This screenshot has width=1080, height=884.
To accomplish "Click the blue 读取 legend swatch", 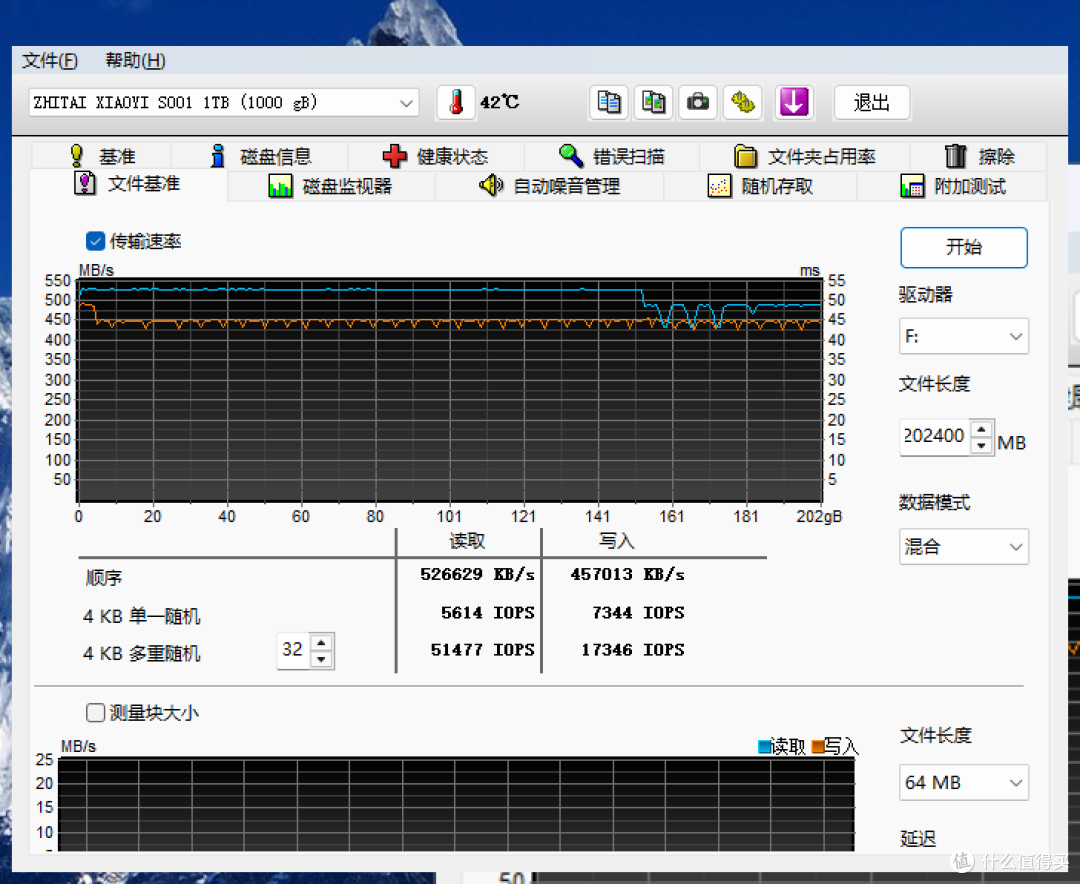I will 764,746.
